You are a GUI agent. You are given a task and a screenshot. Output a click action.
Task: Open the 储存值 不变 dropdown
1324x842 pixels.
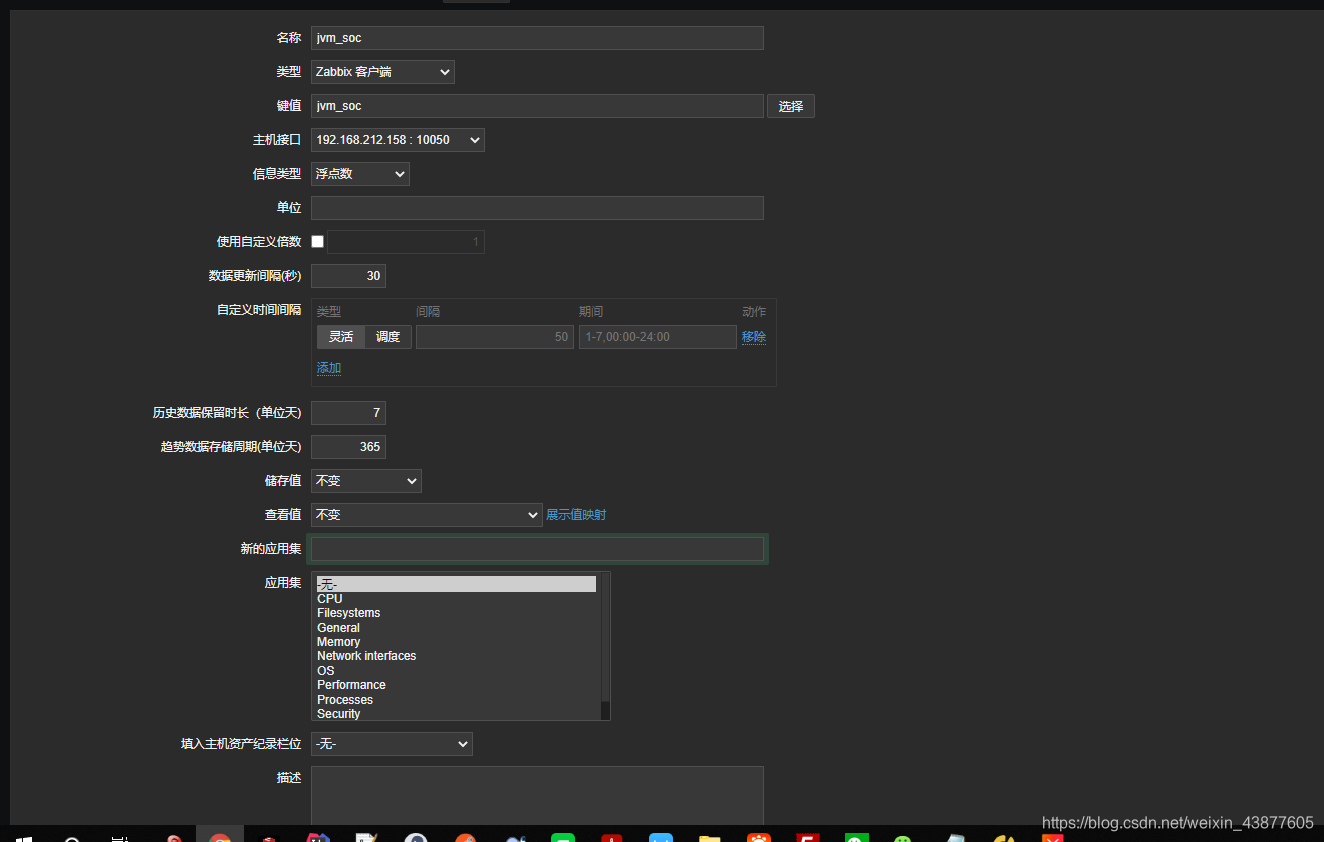(x=366, y=481)
